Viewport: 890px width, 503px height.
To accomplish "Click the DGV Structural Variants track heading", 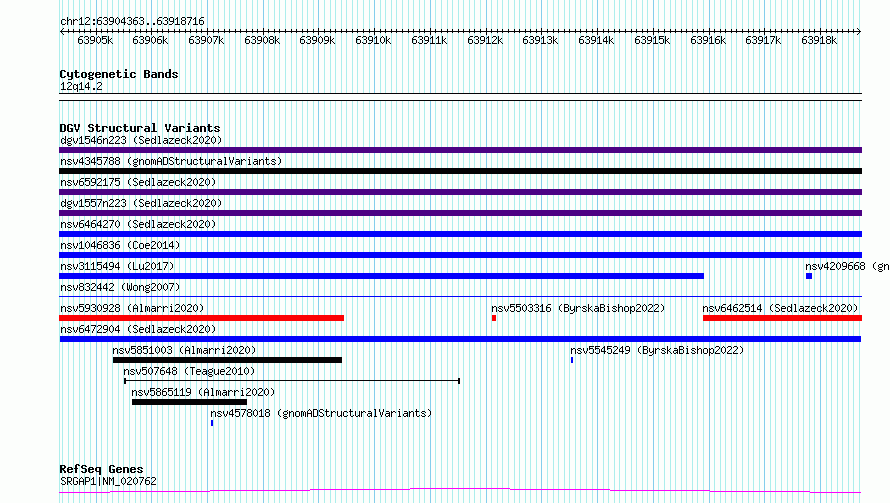I will click(x=140, y=128).
